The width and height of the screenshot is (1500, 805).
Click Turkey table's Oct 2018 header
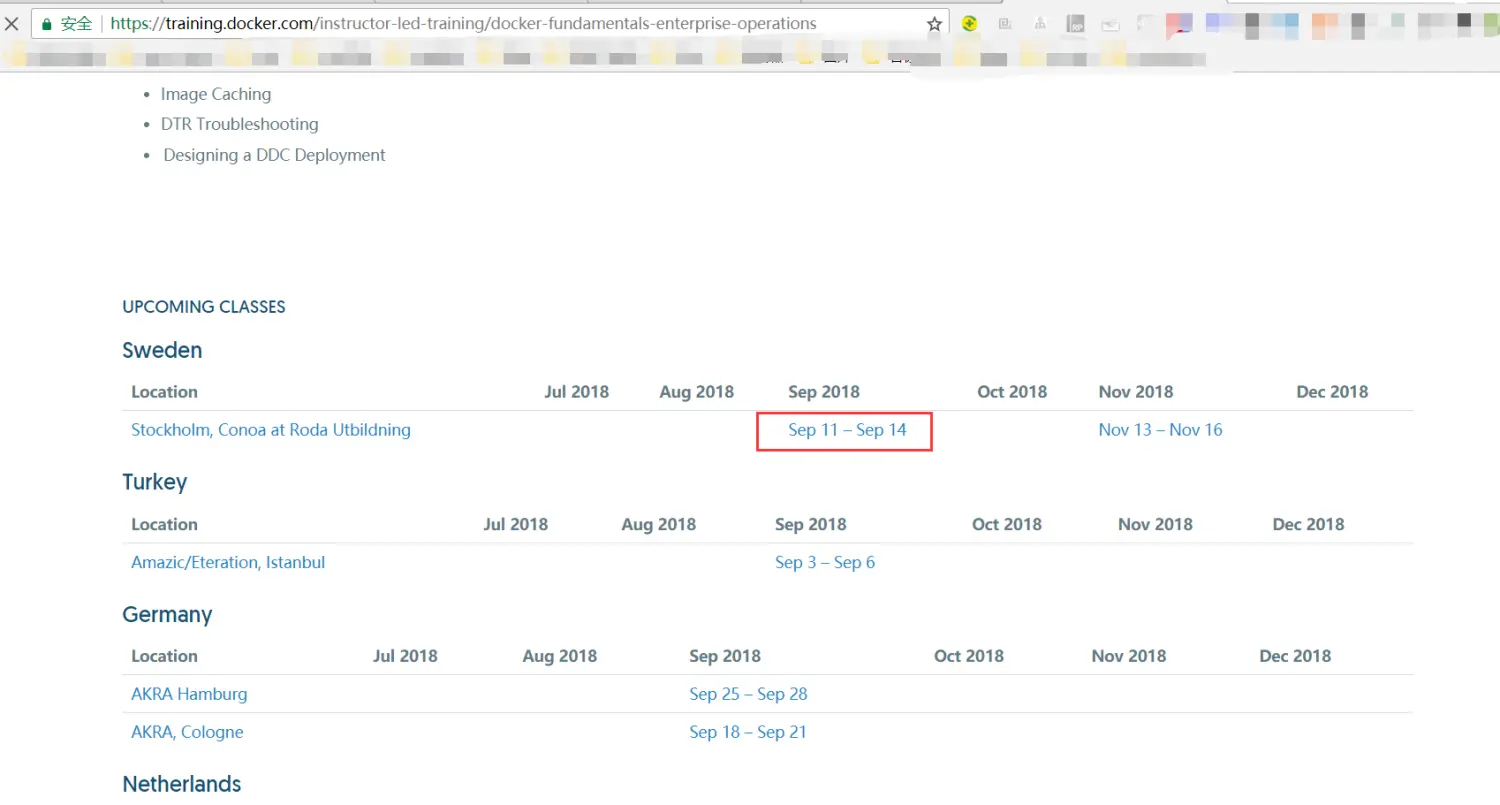(1007, 524)
